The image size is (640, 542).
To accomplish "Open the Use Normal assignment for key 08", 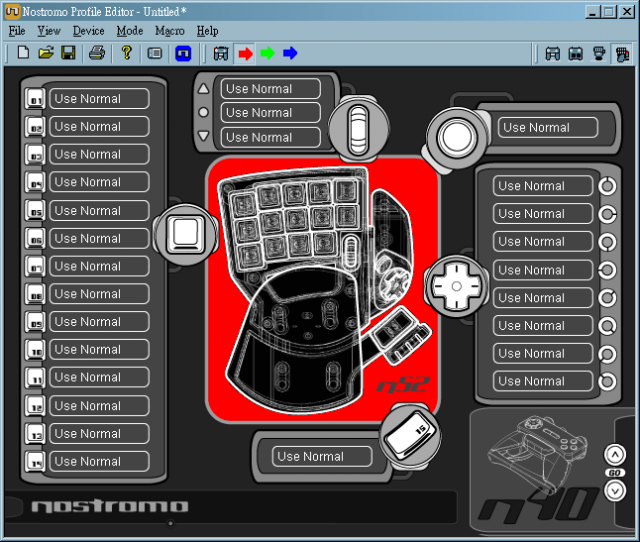I will [99, 294].
